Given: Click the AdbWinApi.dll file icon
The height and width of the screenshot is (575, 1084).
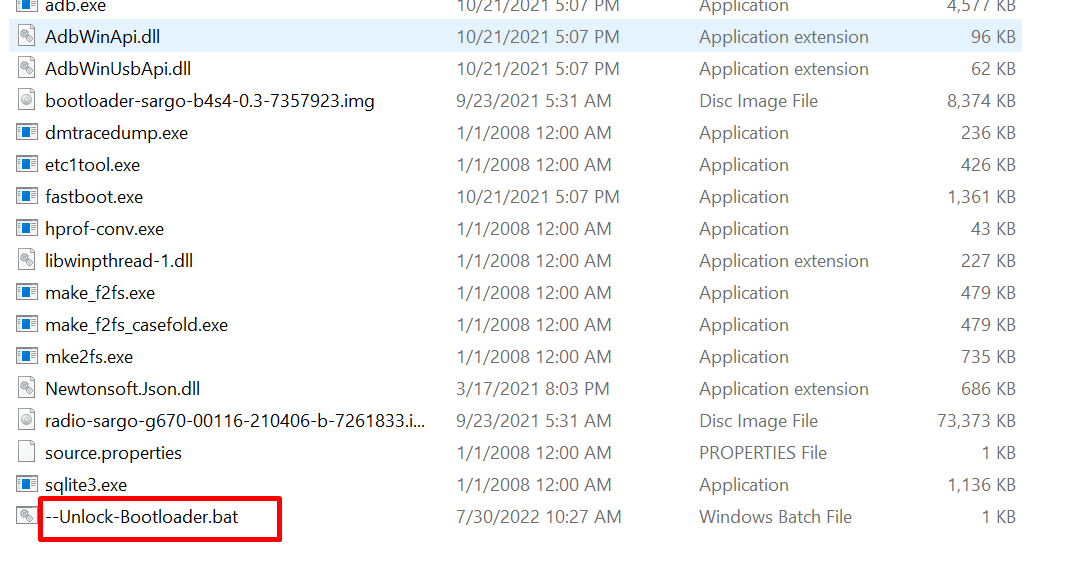Looking at the screenshot, I should [27, 37].
